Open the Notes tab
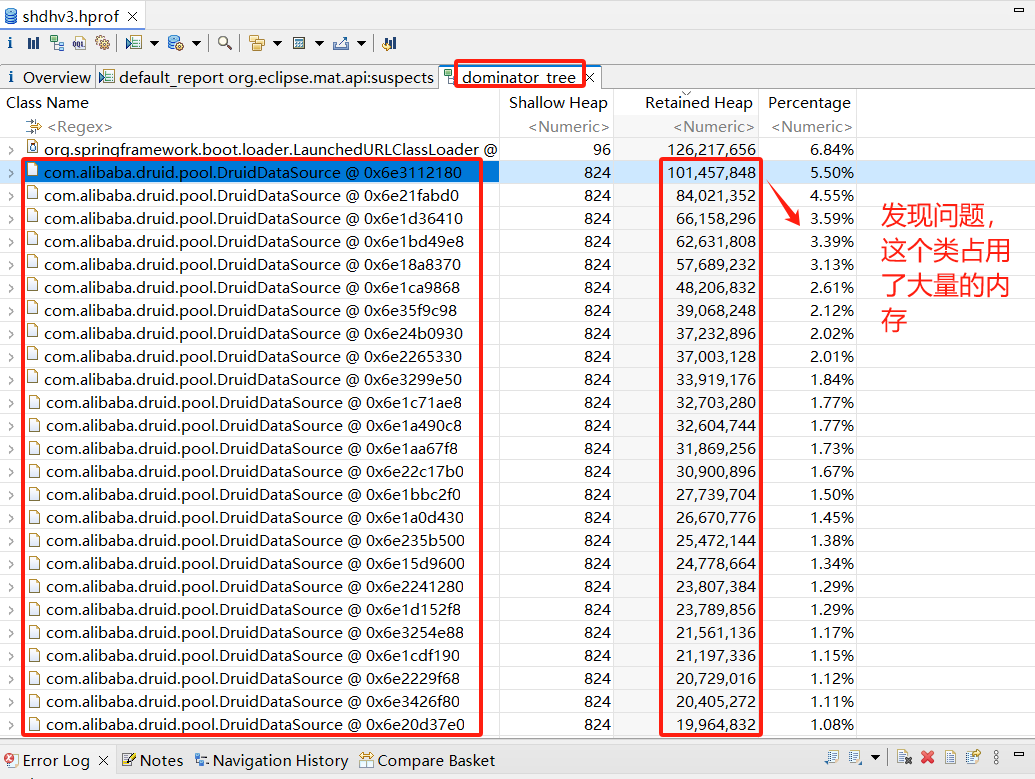1035x779 pixels. coord(153,761)
